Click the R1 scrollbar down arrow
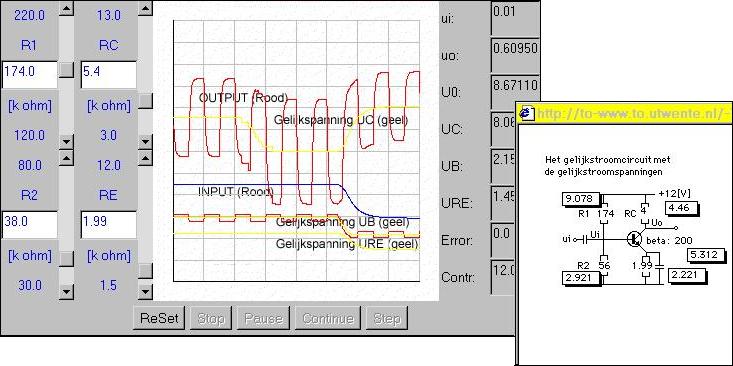The width and height of the screenshot is (733, 366). [67, 141]
